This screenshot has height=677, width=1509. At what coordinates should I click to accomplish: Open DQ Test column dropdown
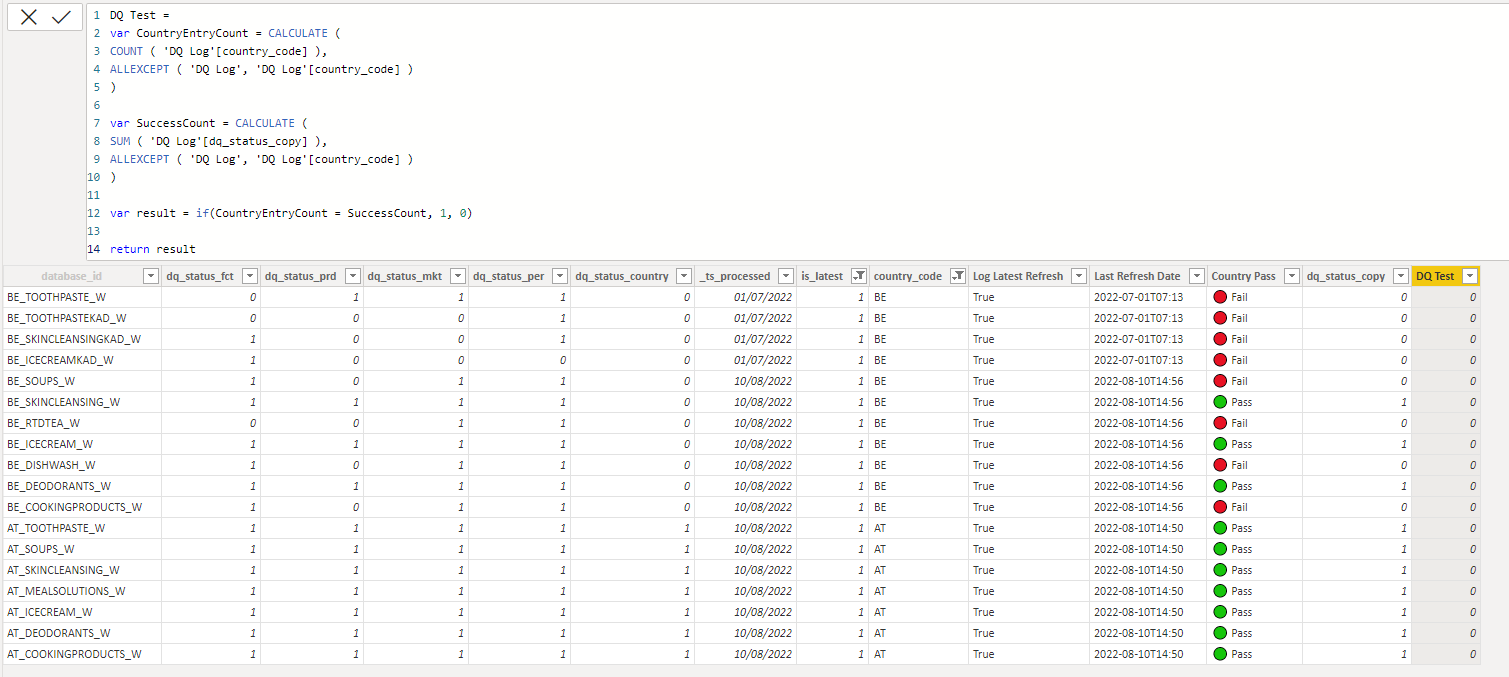click(x=1469, y=276)
